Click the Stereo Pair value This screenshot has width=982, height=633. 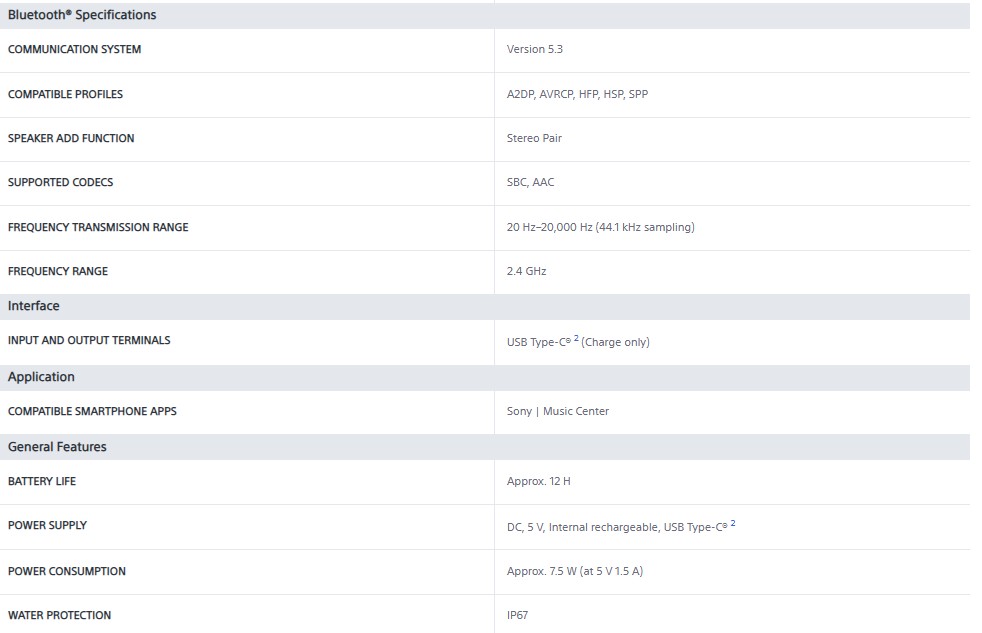[x=534, y=138]
